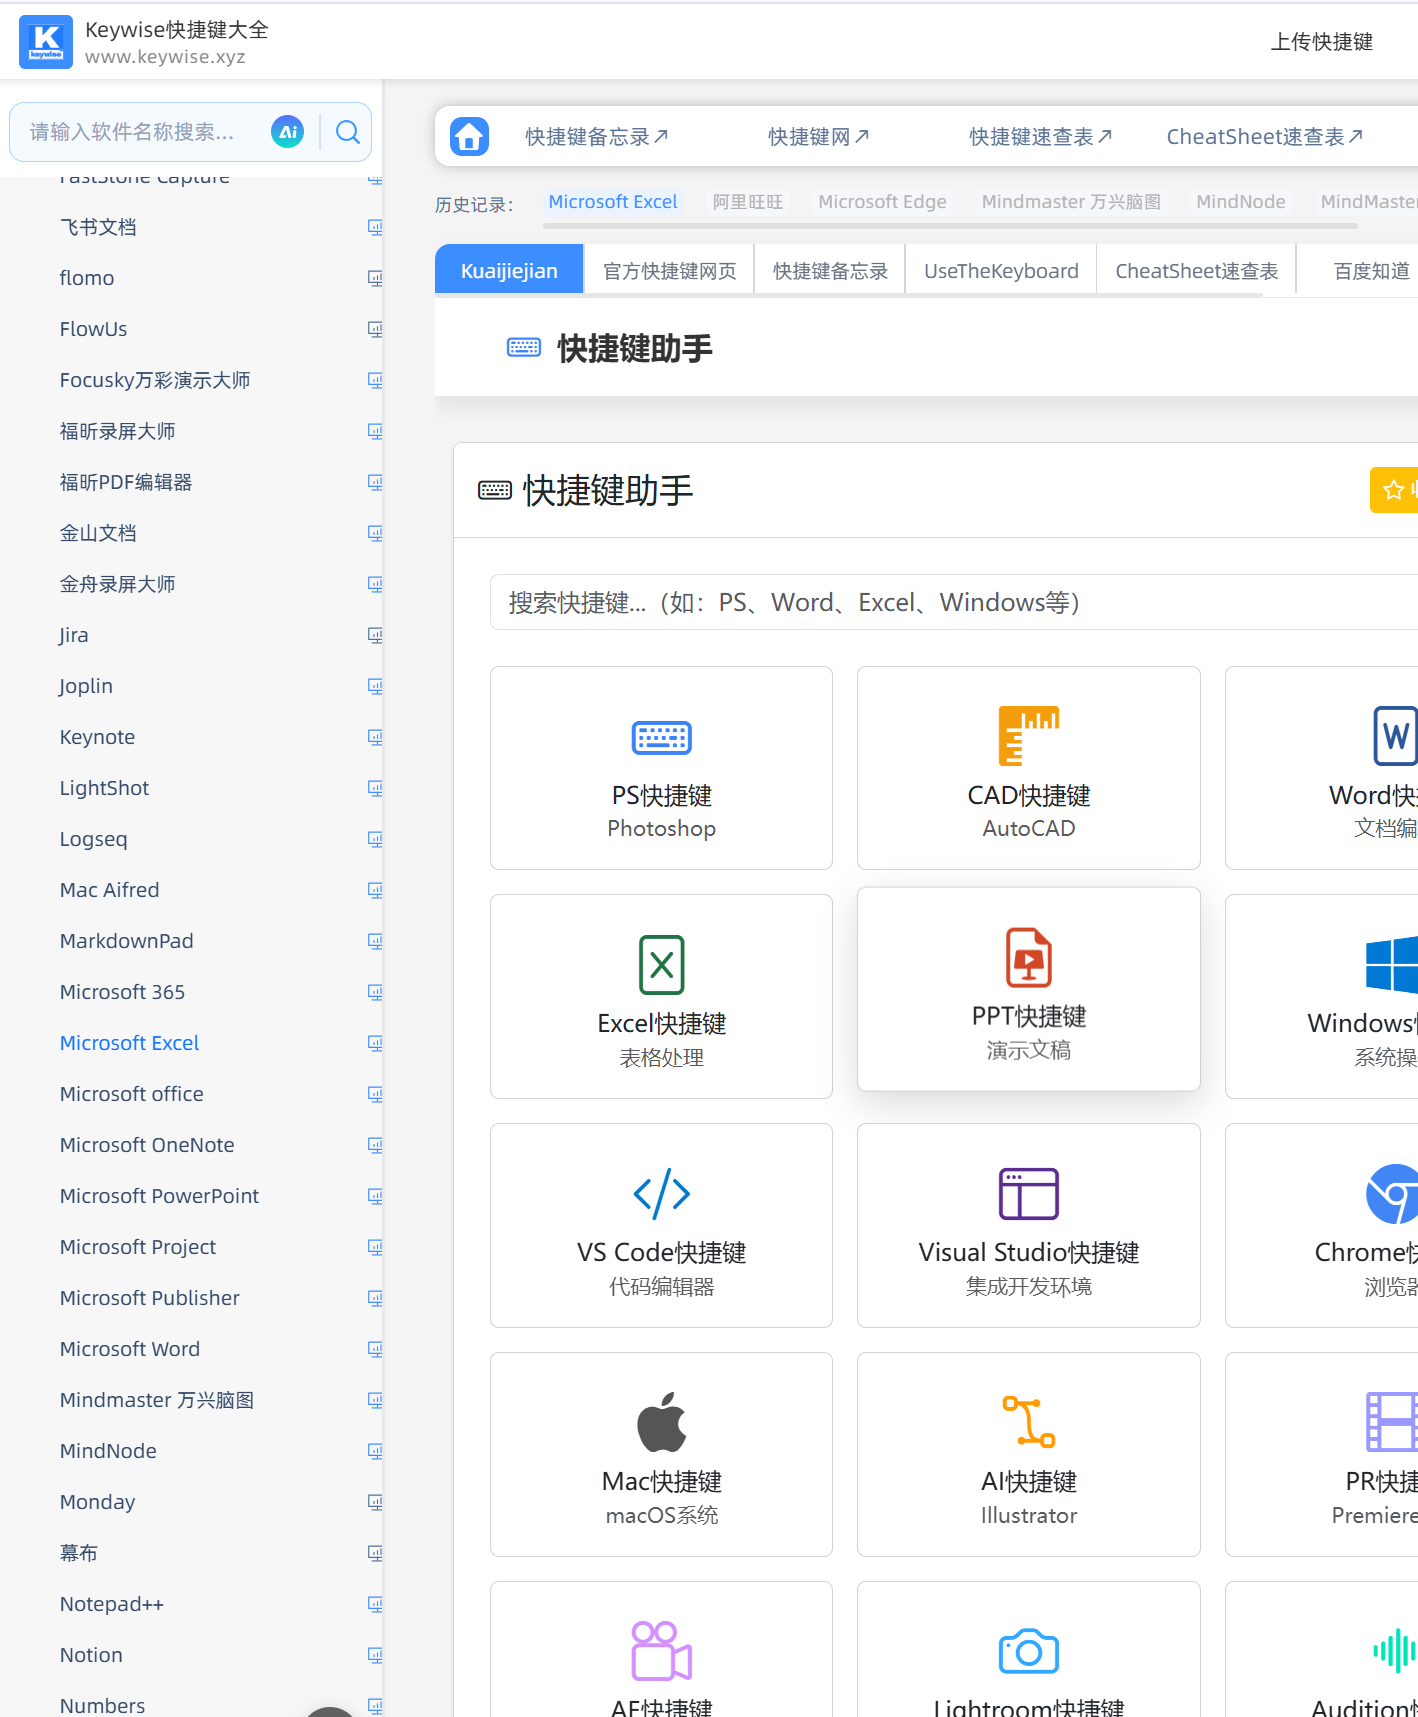Viewport: 1418px width, 1717px height.
Task: Open the CAD快捷键 AutoCAD card
Action: (x=1029, y=768)
